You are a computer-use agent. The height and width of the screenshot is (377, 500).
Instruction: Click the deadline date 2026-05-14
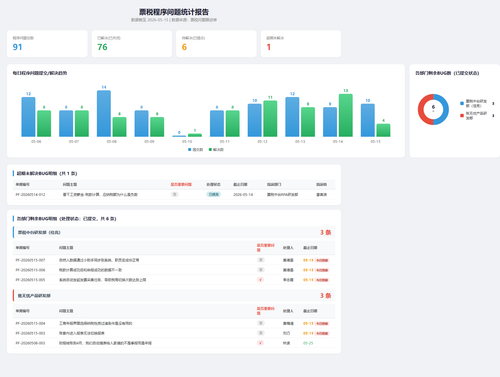click(x=243, y=195)
